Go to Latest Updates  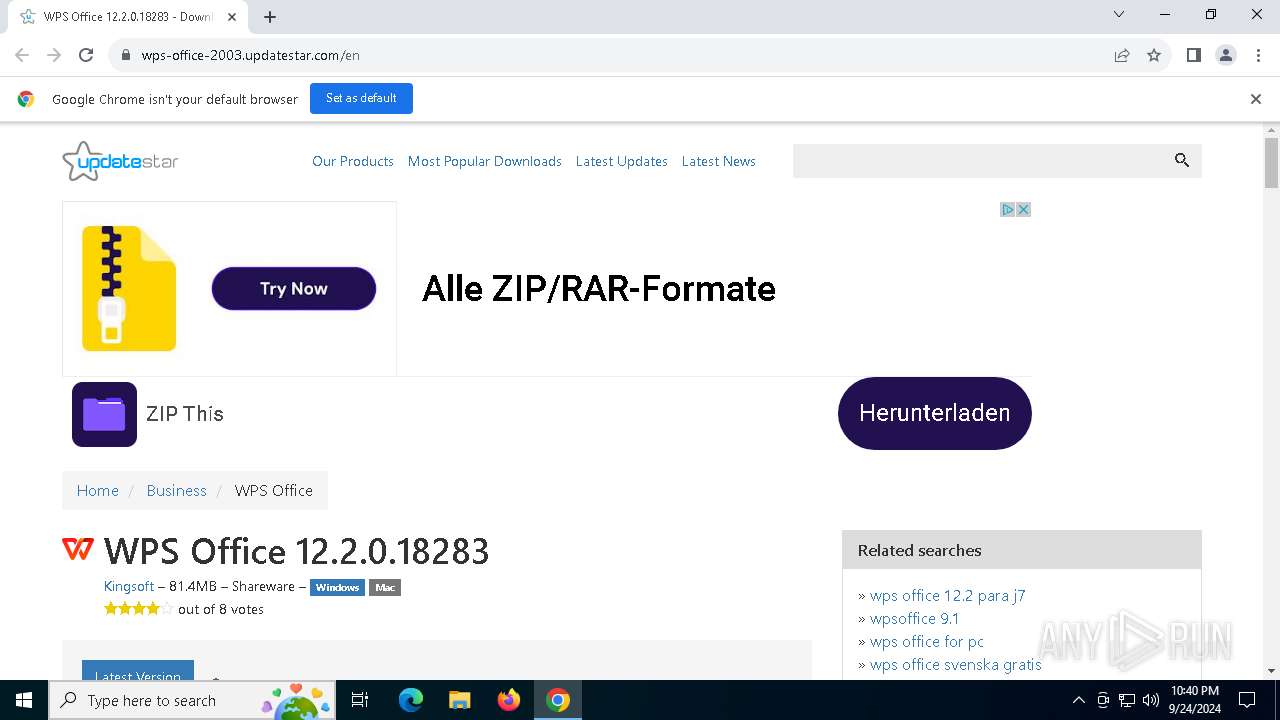pos(622,161)
